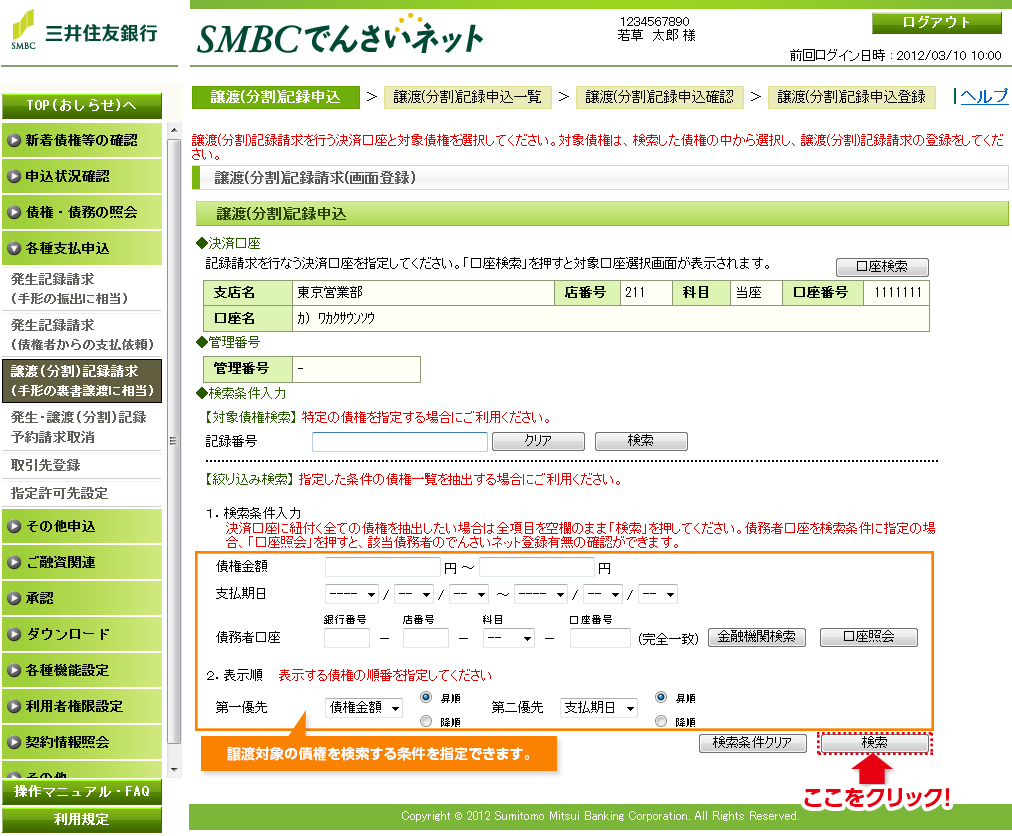Select 発生記録請求(手形の振出に相当)
The image size is (1012, 836).
pyautogui.click(x=82, y=289)
